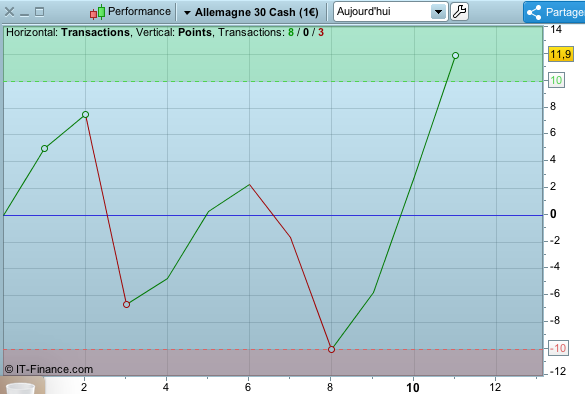
Task: Click the 'Points' vertical axis label
Action: [x=195, y=32]
